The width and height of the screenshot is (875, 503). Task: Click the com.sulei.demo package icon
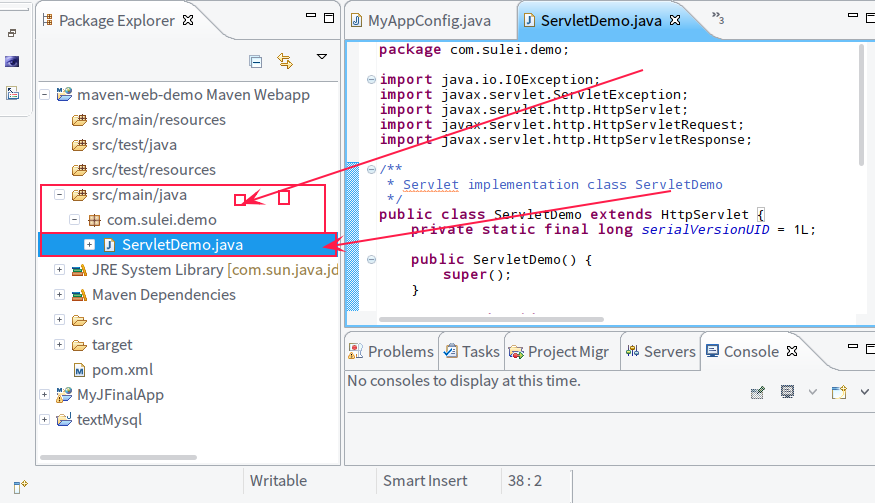click(x=94, y=220)
